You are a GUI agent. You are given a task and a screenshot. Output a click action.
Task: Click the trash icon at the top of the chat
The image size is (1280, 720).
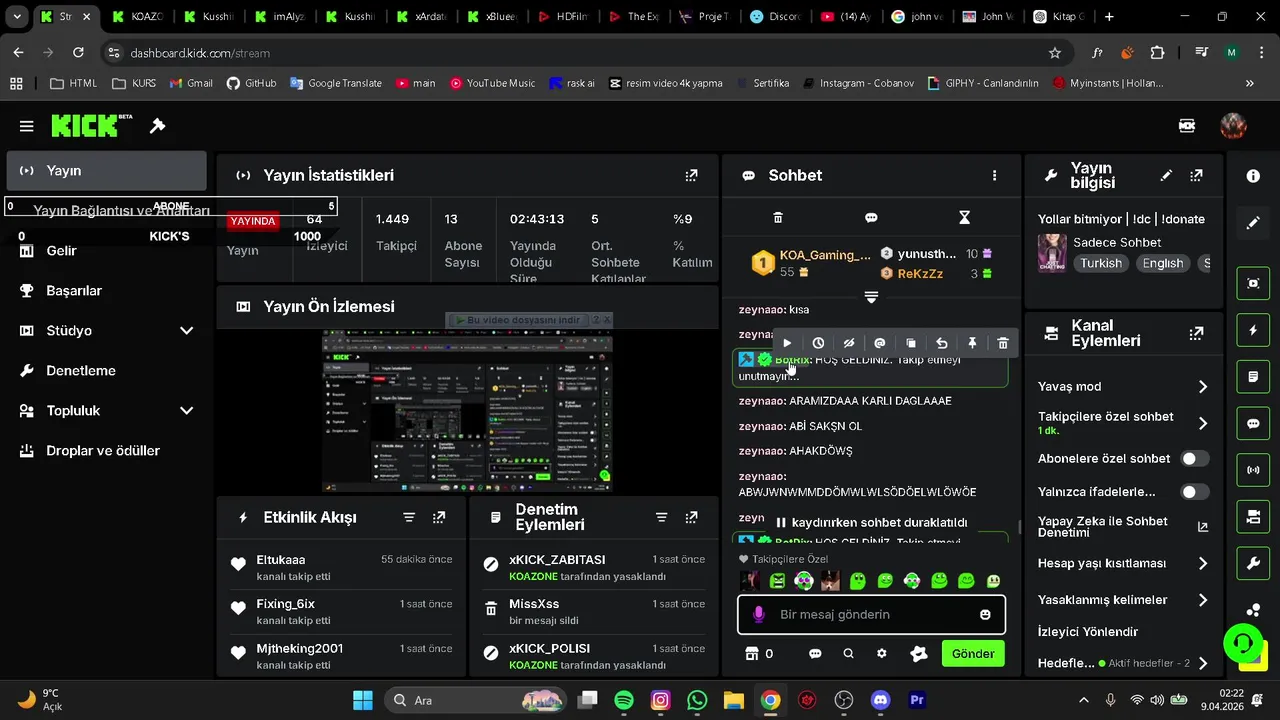(778, 217)
